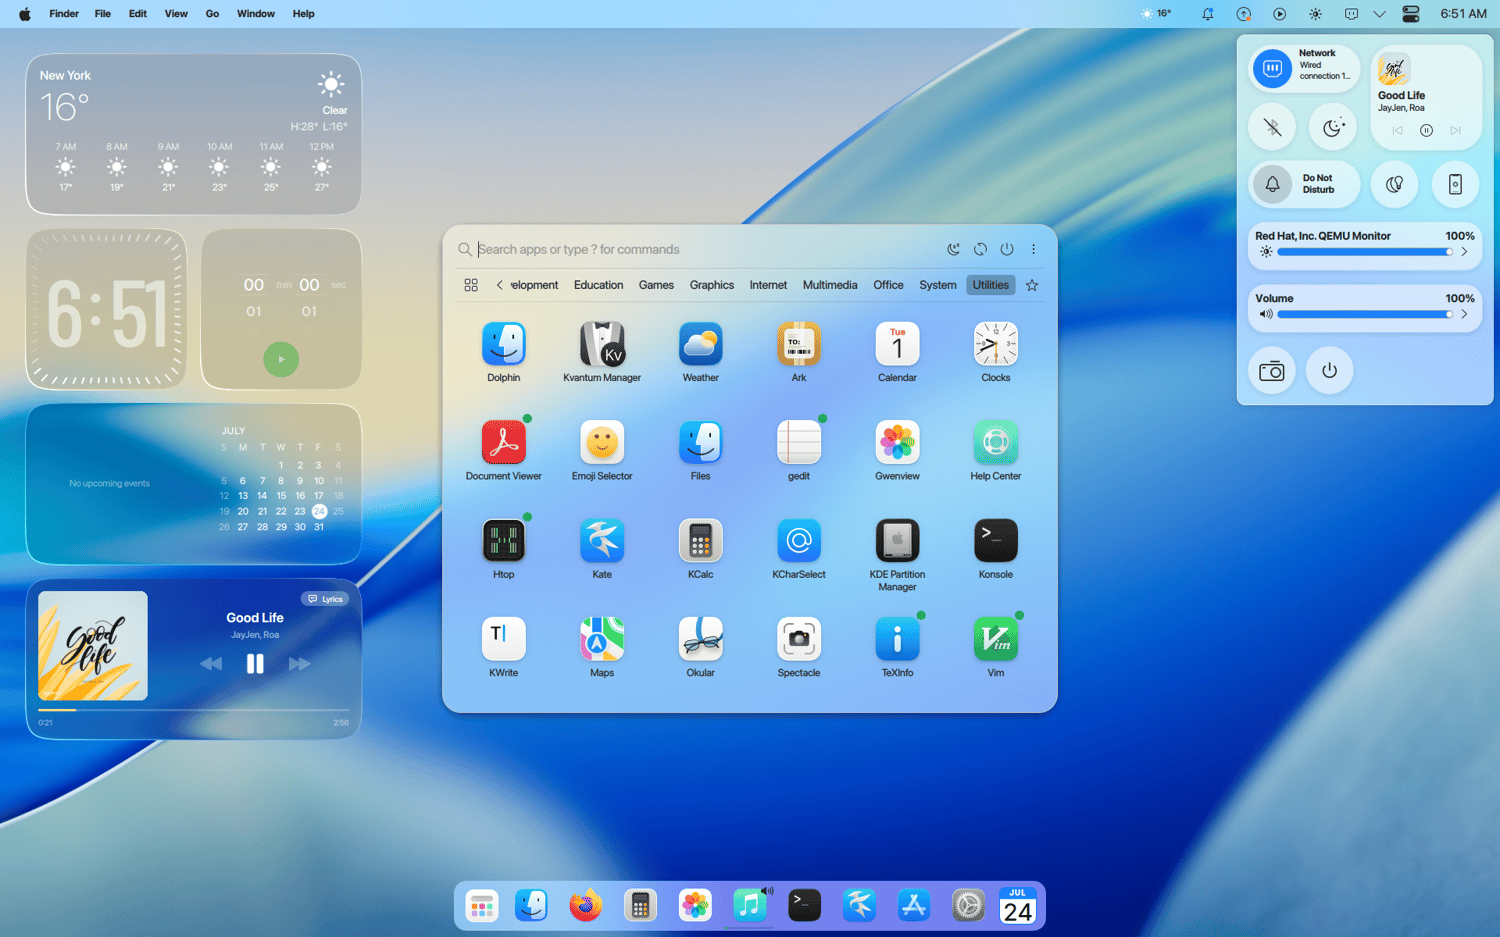Screen dimensions: 1500x937
Task: Launch KCharSelect character picker
Action: (x=799, y=541)
